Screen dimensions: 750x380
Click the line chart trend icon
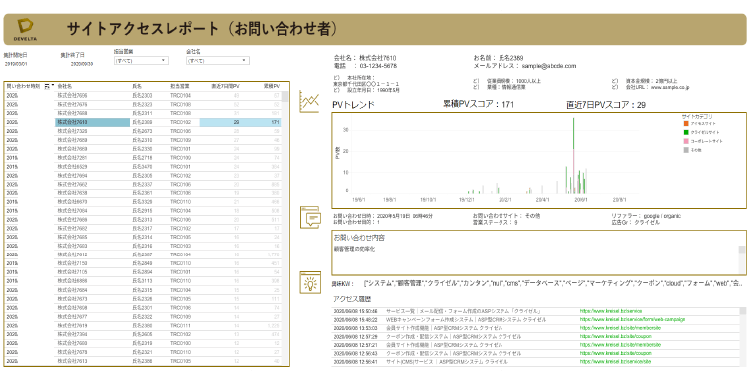pos(309,101)
